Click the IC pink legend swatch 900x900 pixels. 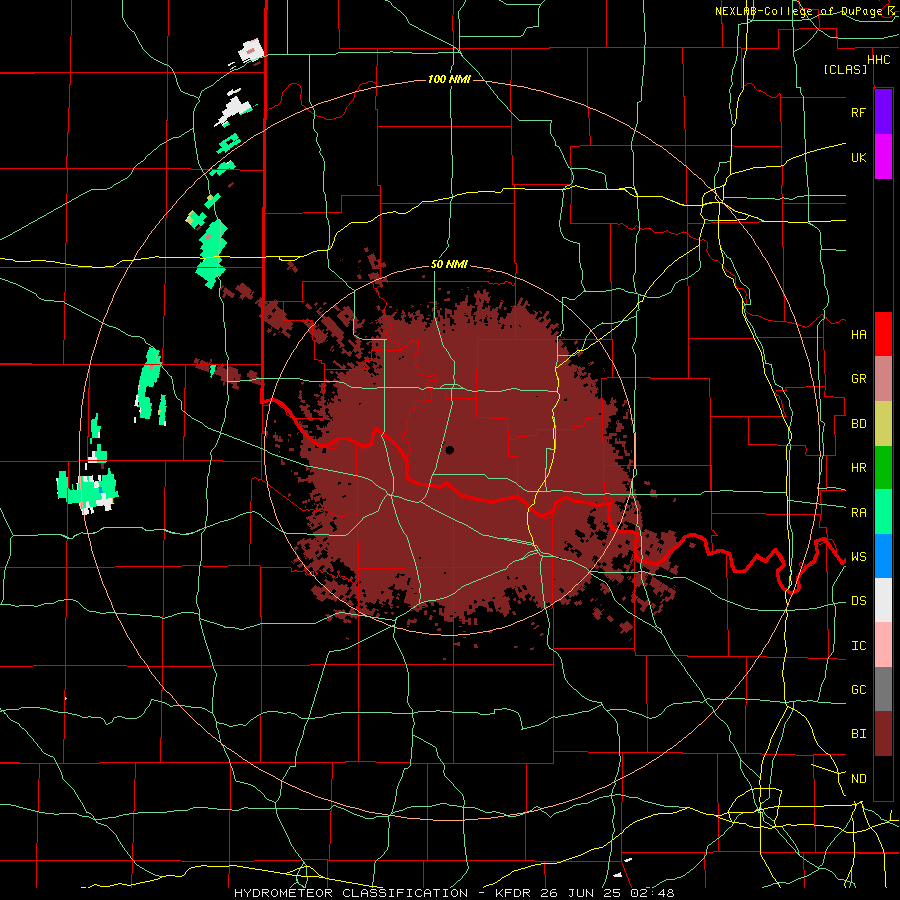pyautogui.click(x=883, y=645)
